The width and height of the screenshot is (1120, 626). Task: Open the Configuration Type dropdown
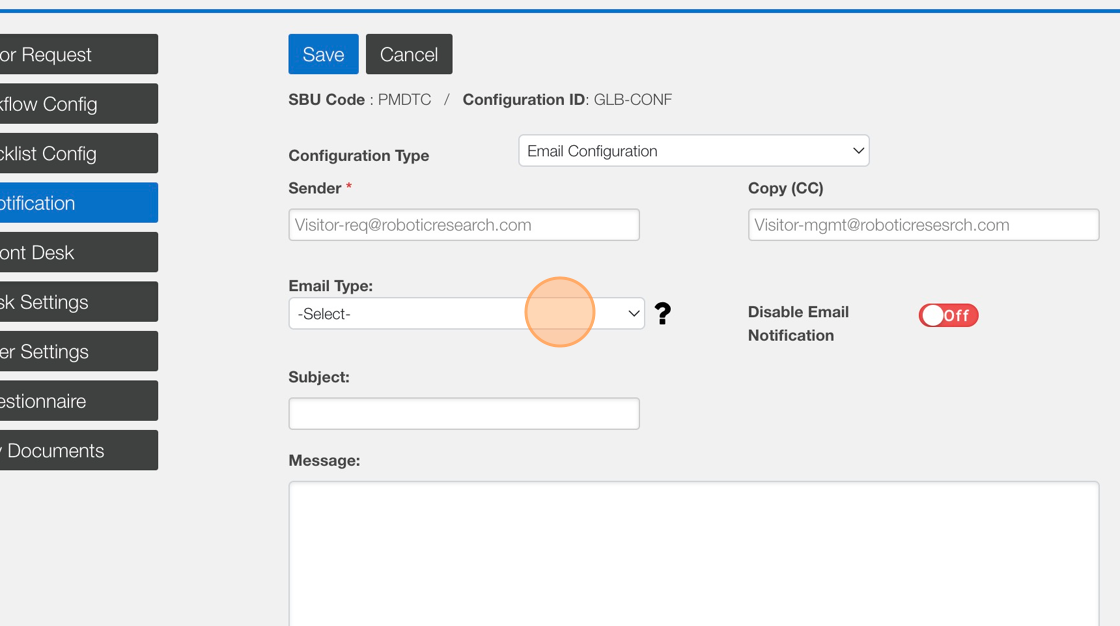click(x=693, y=151)
